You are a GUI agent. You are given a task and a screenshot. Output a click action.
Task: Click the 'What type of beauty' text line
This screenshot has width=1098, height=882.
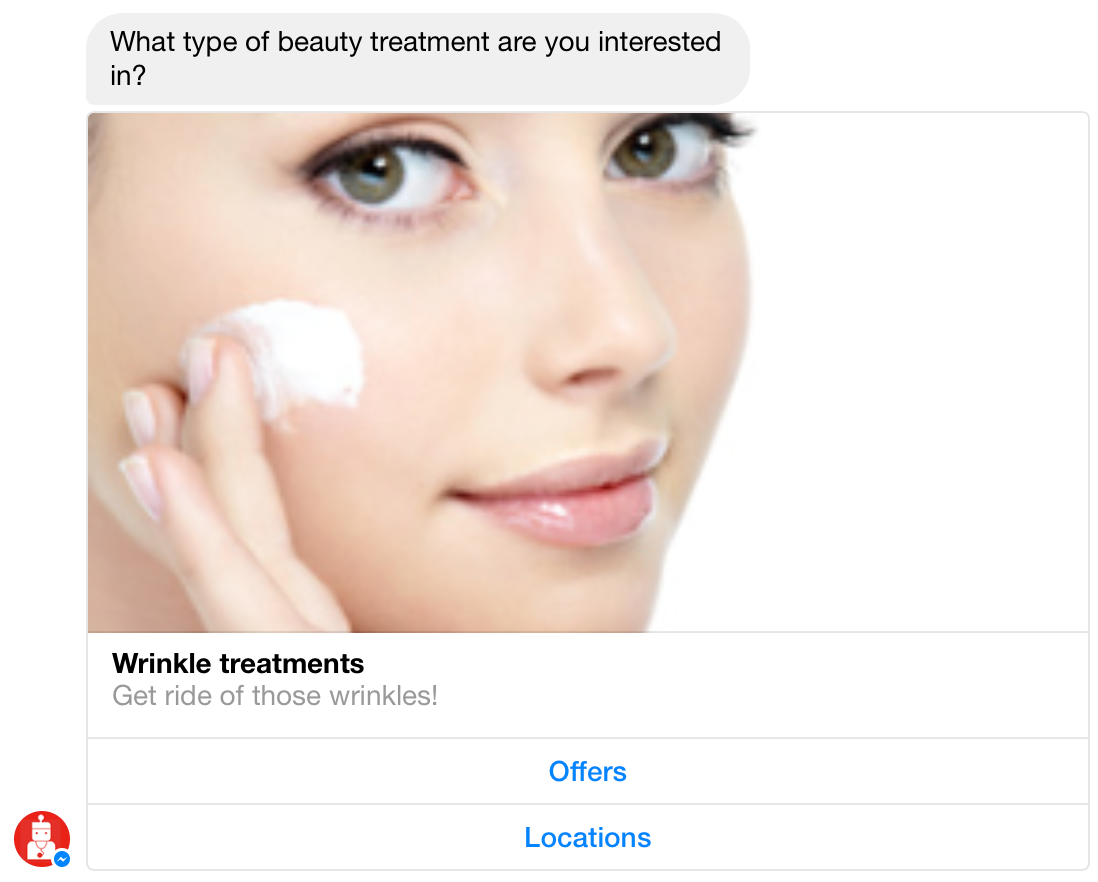tap(236, 42)
